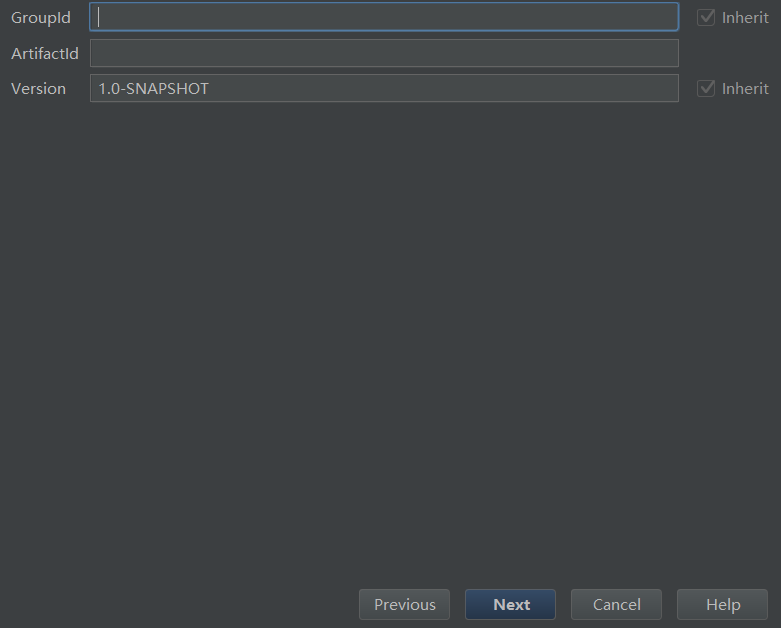781x628 pixels.
Task: Click the Previous button
Action: (x=404, y=604)
